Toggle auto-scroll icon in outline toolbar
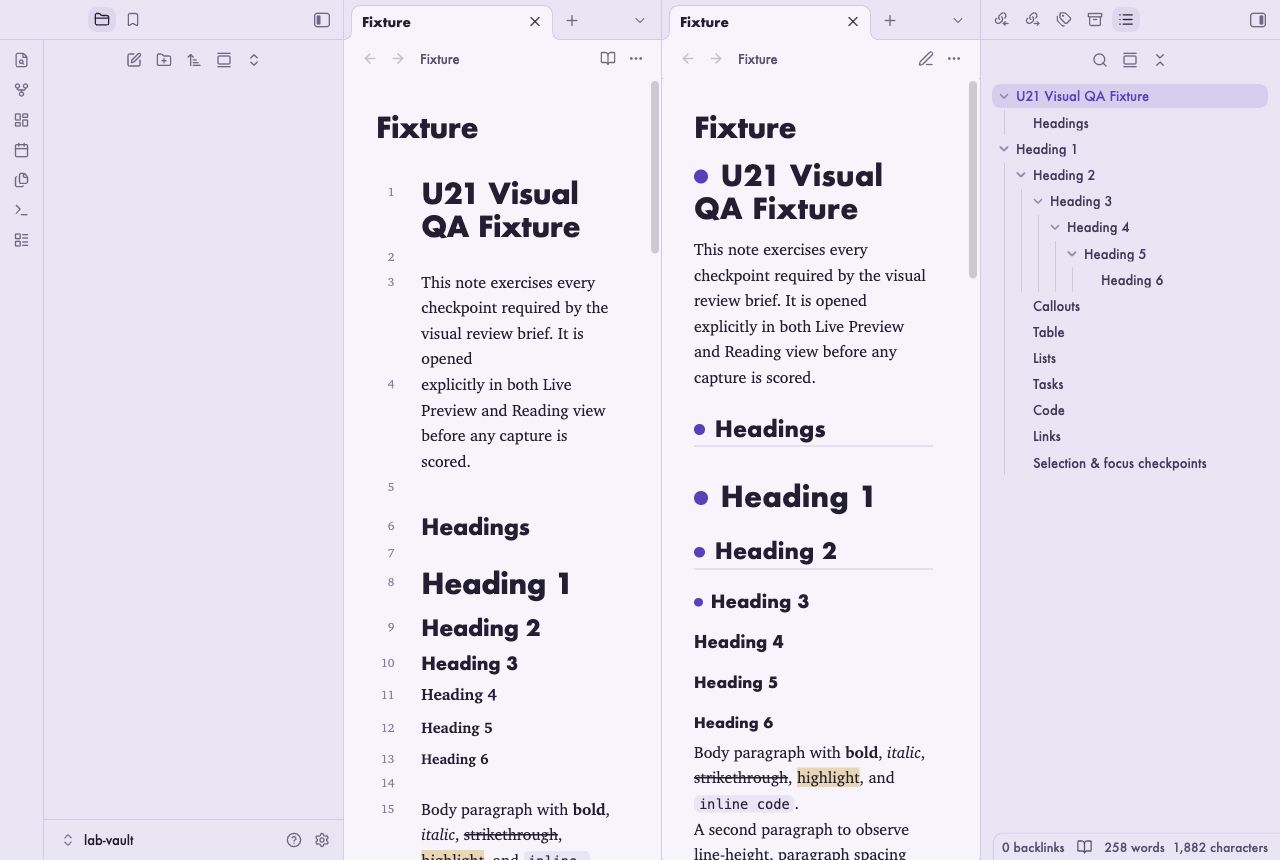This screenshot has width=1280, height=860. pos(1130,60)
